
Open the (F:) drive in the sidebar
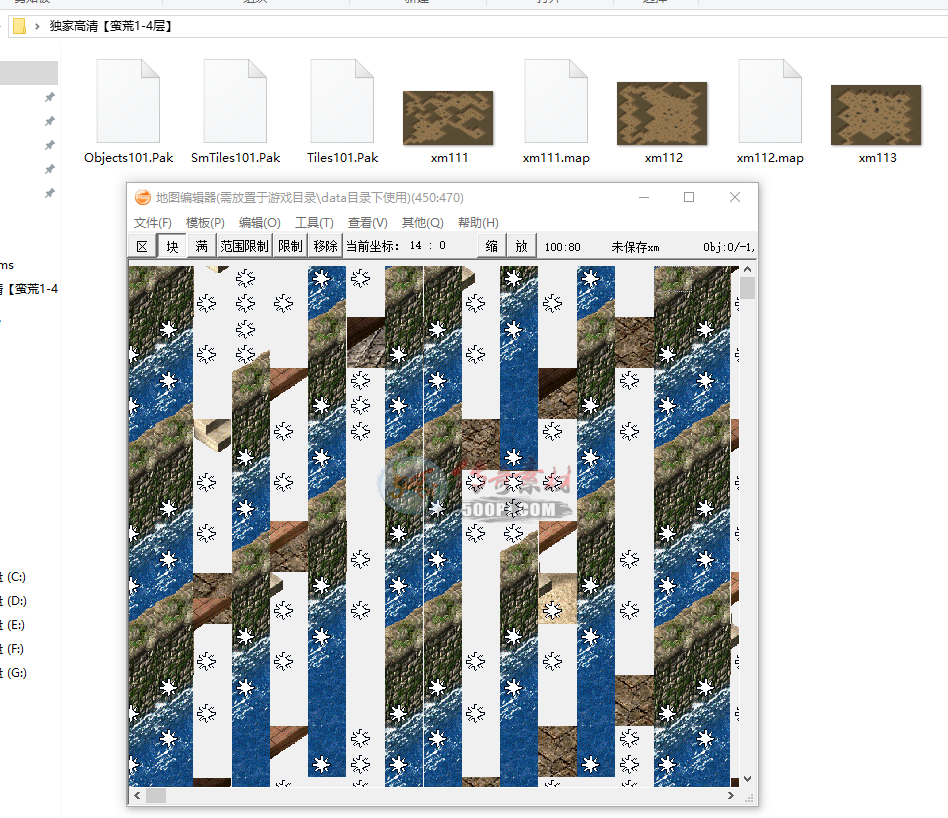click(13, 649)
